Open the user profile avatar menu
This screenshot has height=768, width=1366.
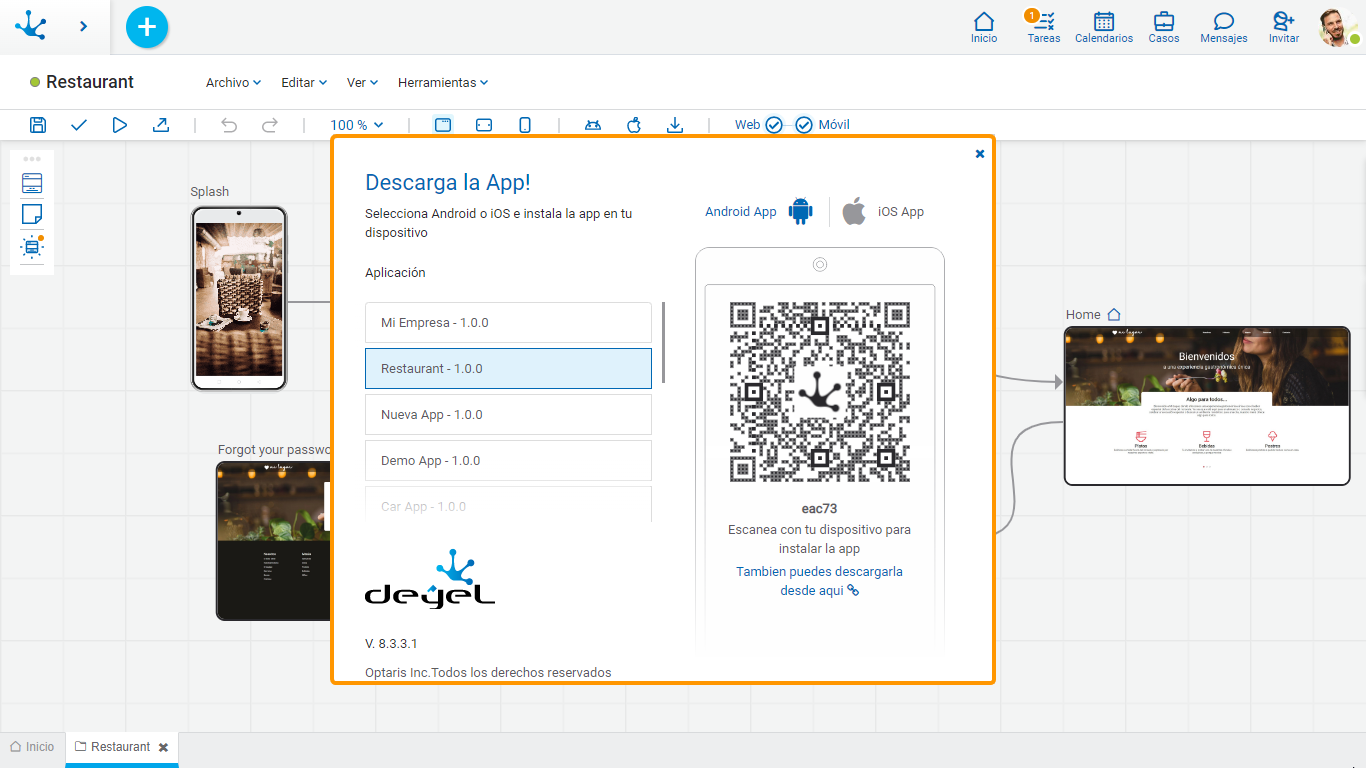click(1338, 28)
